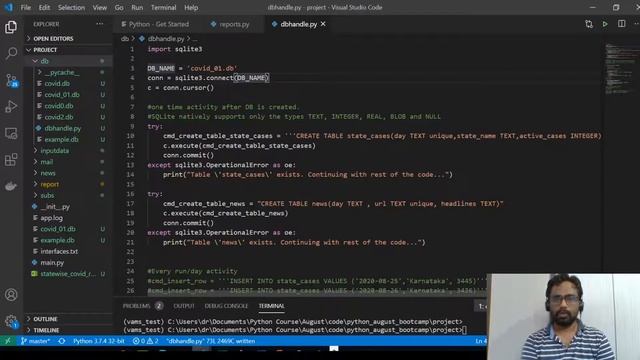640x360 pixels.
Task: Click the db breadcrumb segment
Action: point(124,38)
